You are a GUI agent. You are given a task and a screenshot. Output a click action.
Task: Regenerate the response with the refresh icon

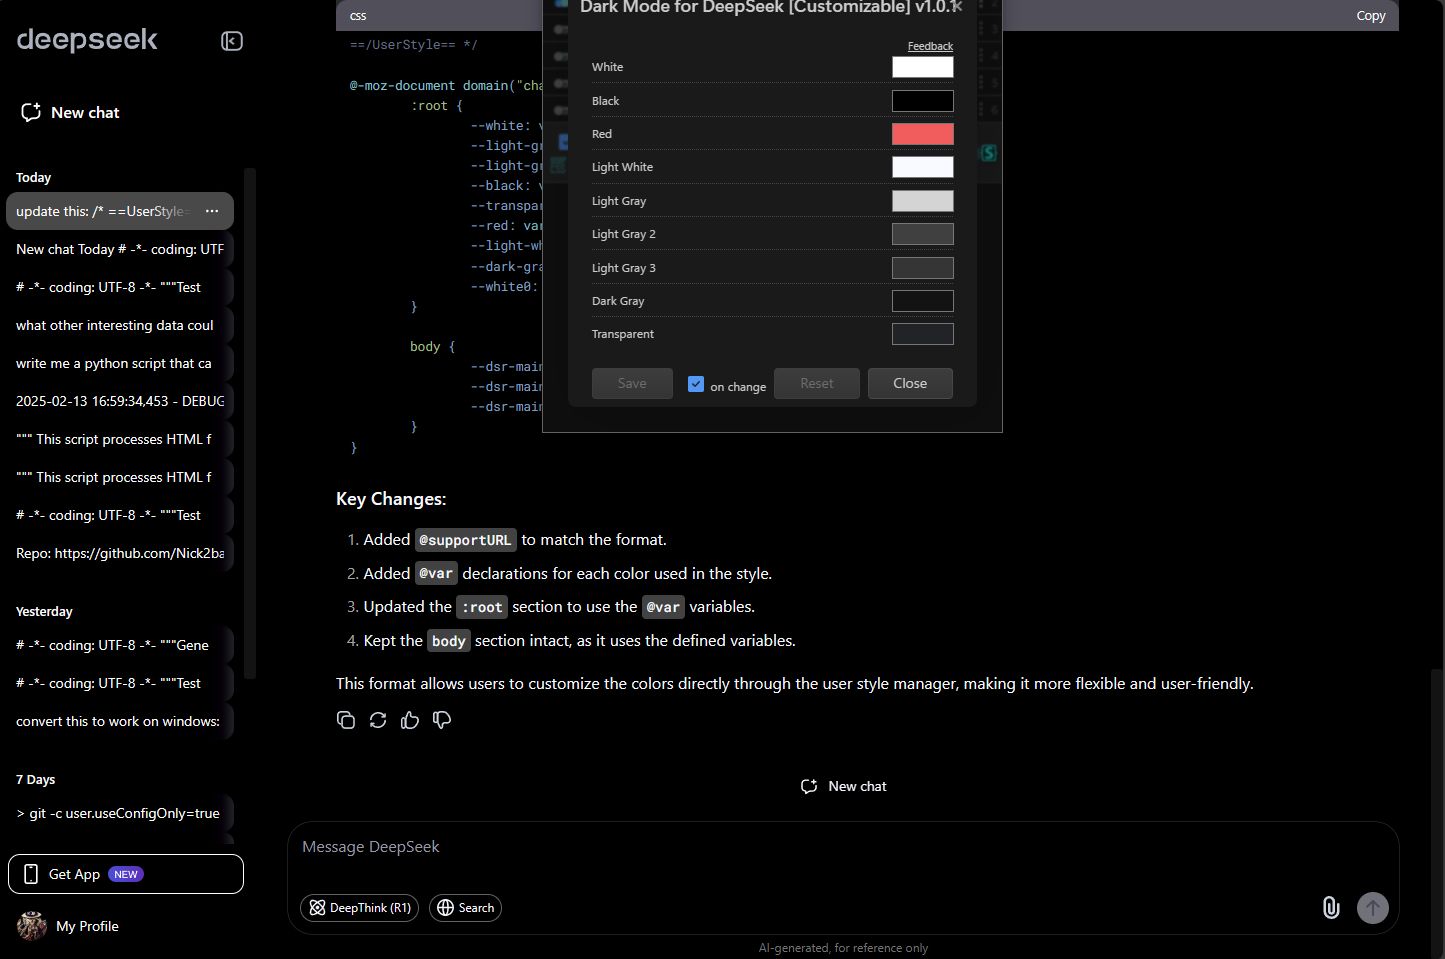[x=378, y=720]
